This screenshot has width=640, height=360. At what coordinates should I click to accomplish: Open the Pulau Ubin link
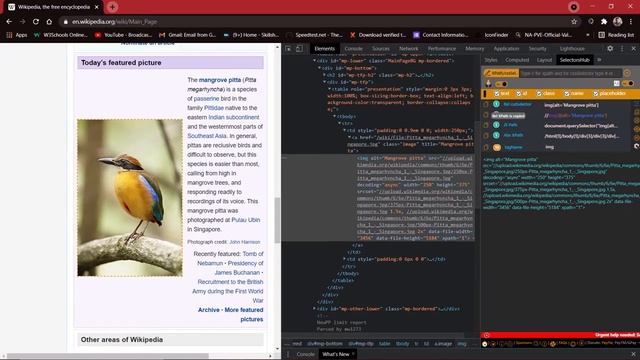[x=246, y=220]
